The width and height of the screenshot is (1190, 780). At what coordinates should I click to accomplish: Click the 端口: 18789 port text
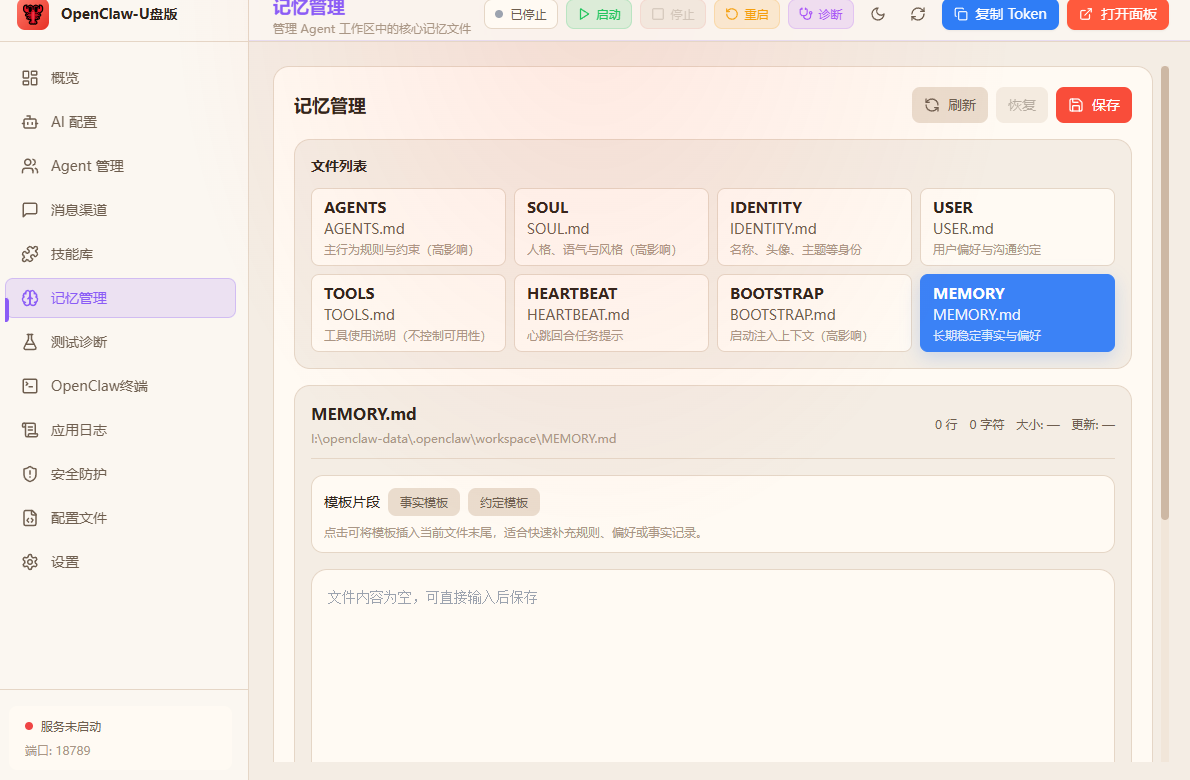[x=58, y=750]
